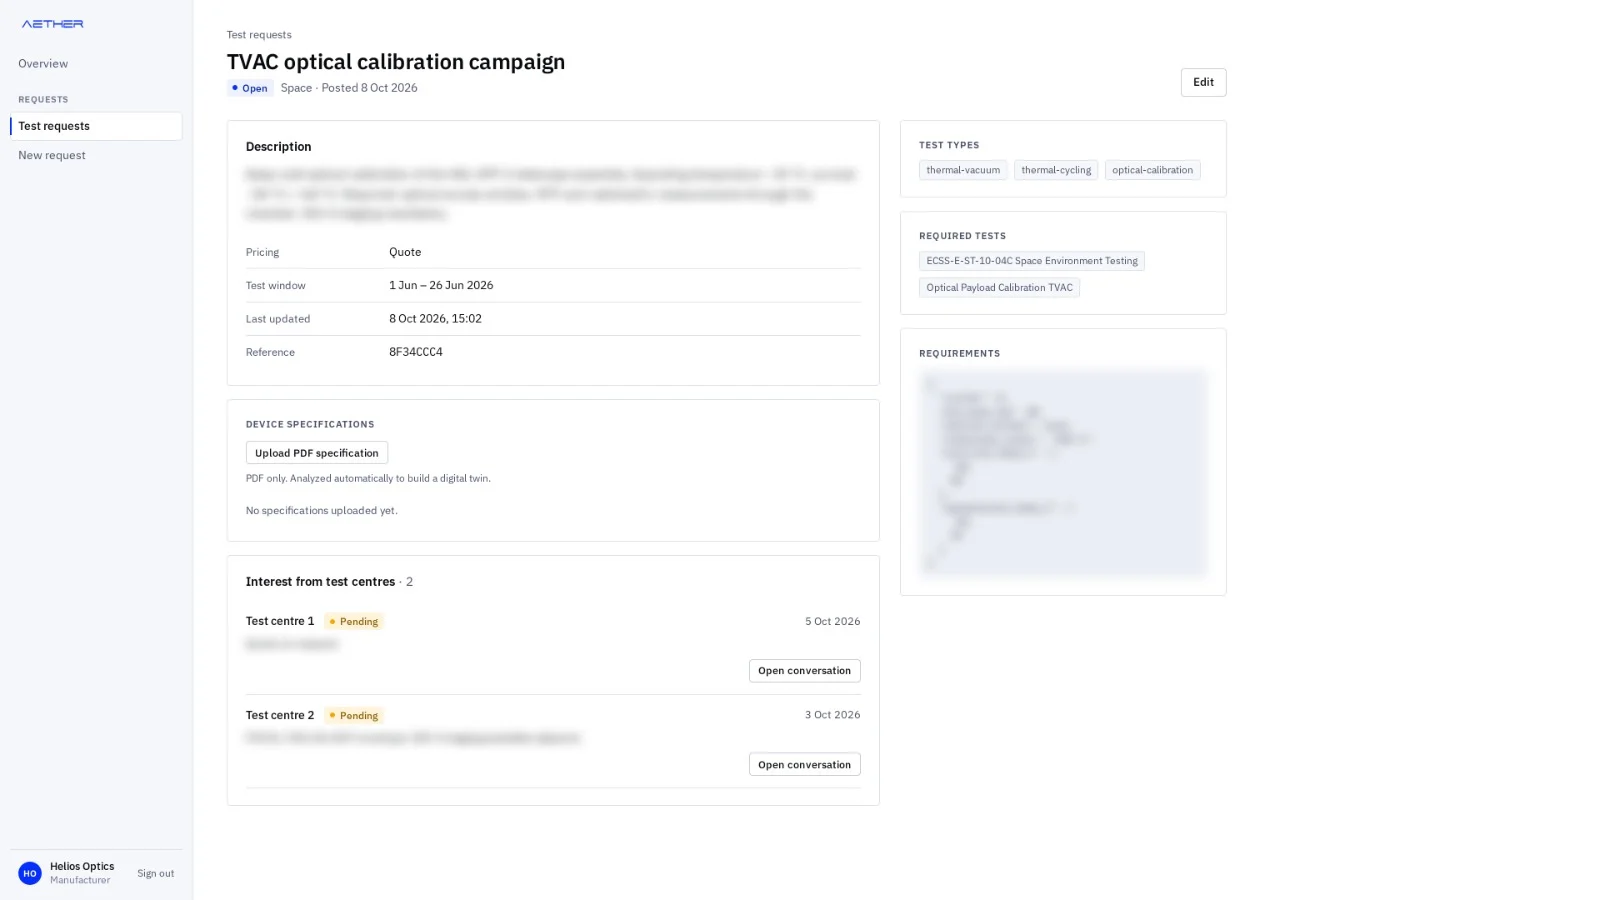Click Test centre 2 name

coord(280,715)
